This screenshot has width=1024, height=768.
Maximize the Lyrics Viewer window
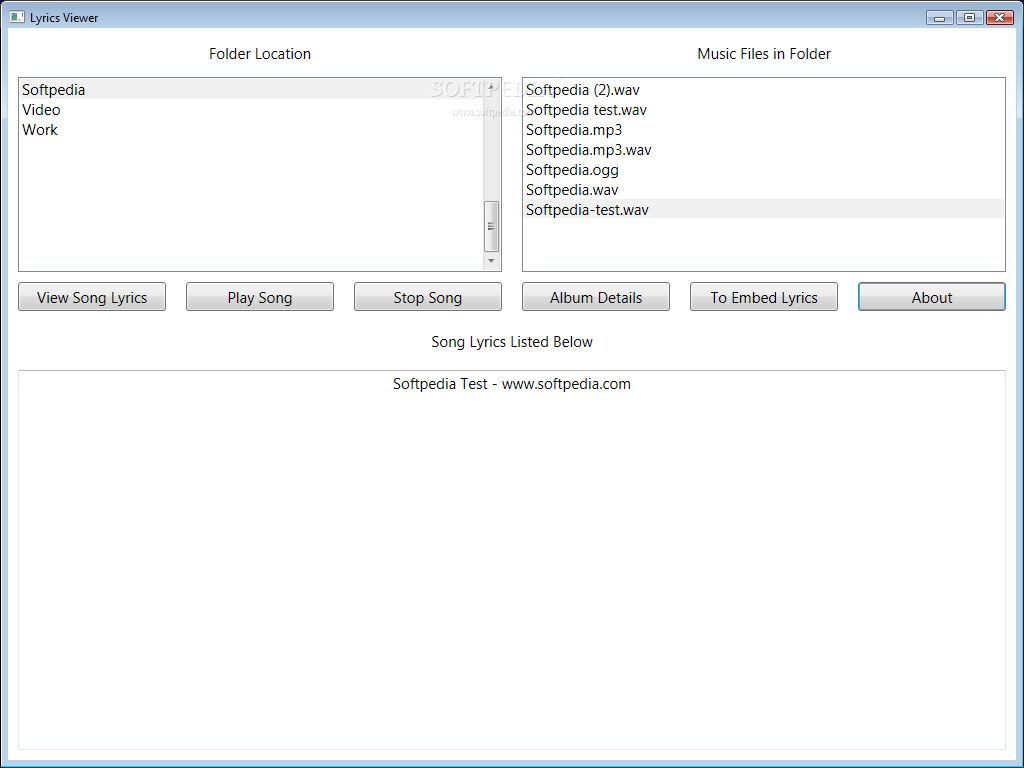pyautogui.click(x=969, y=18)
